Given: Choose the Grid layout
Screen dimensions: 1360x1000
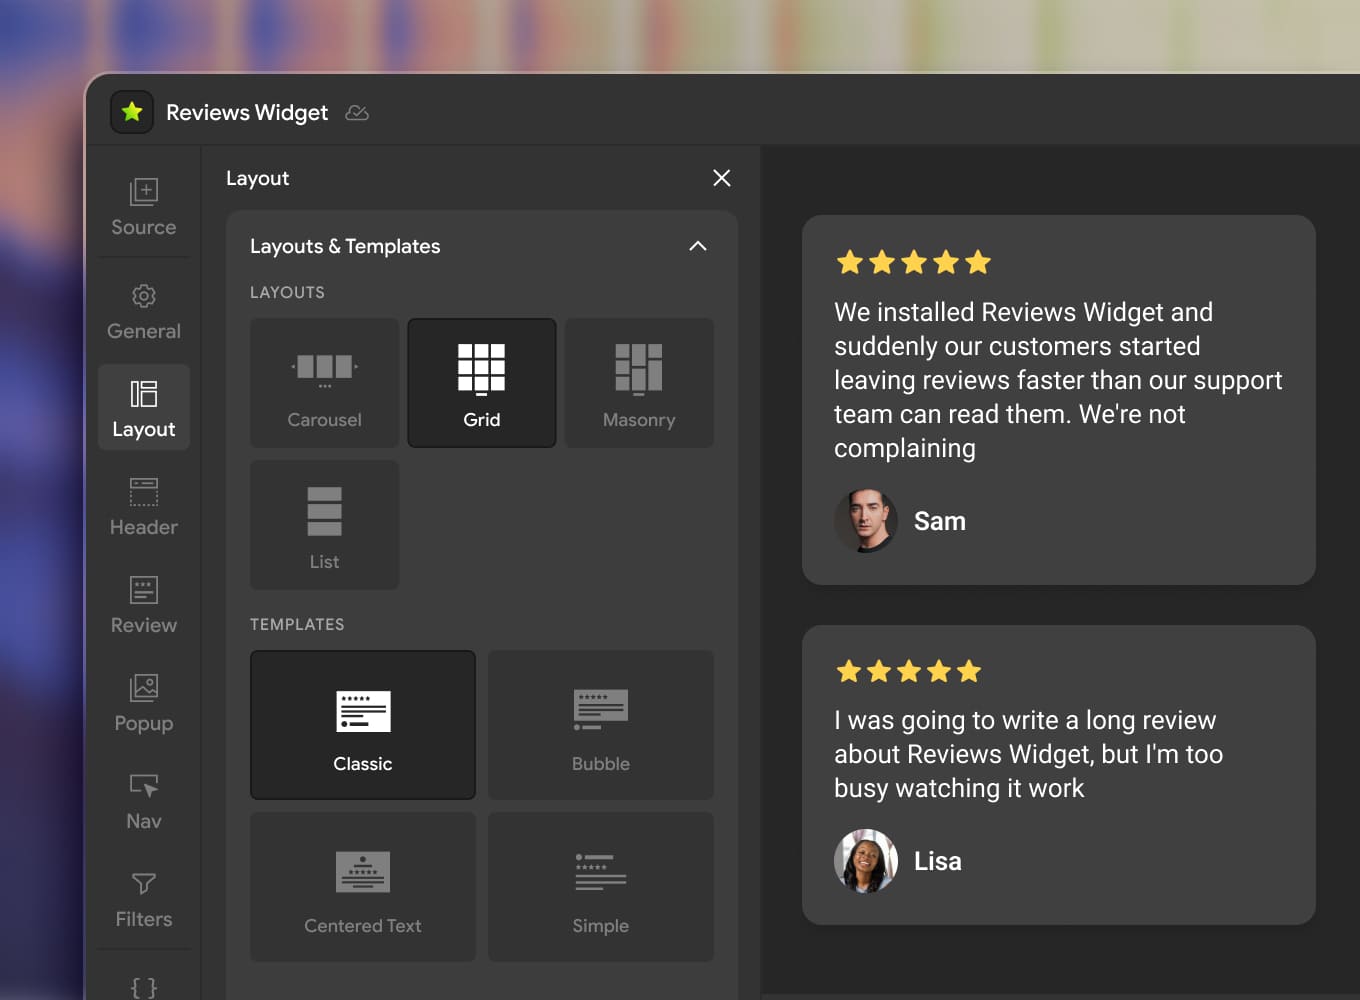Looking at the screenshot, I should pyautogui.click(x=482, y=383).
